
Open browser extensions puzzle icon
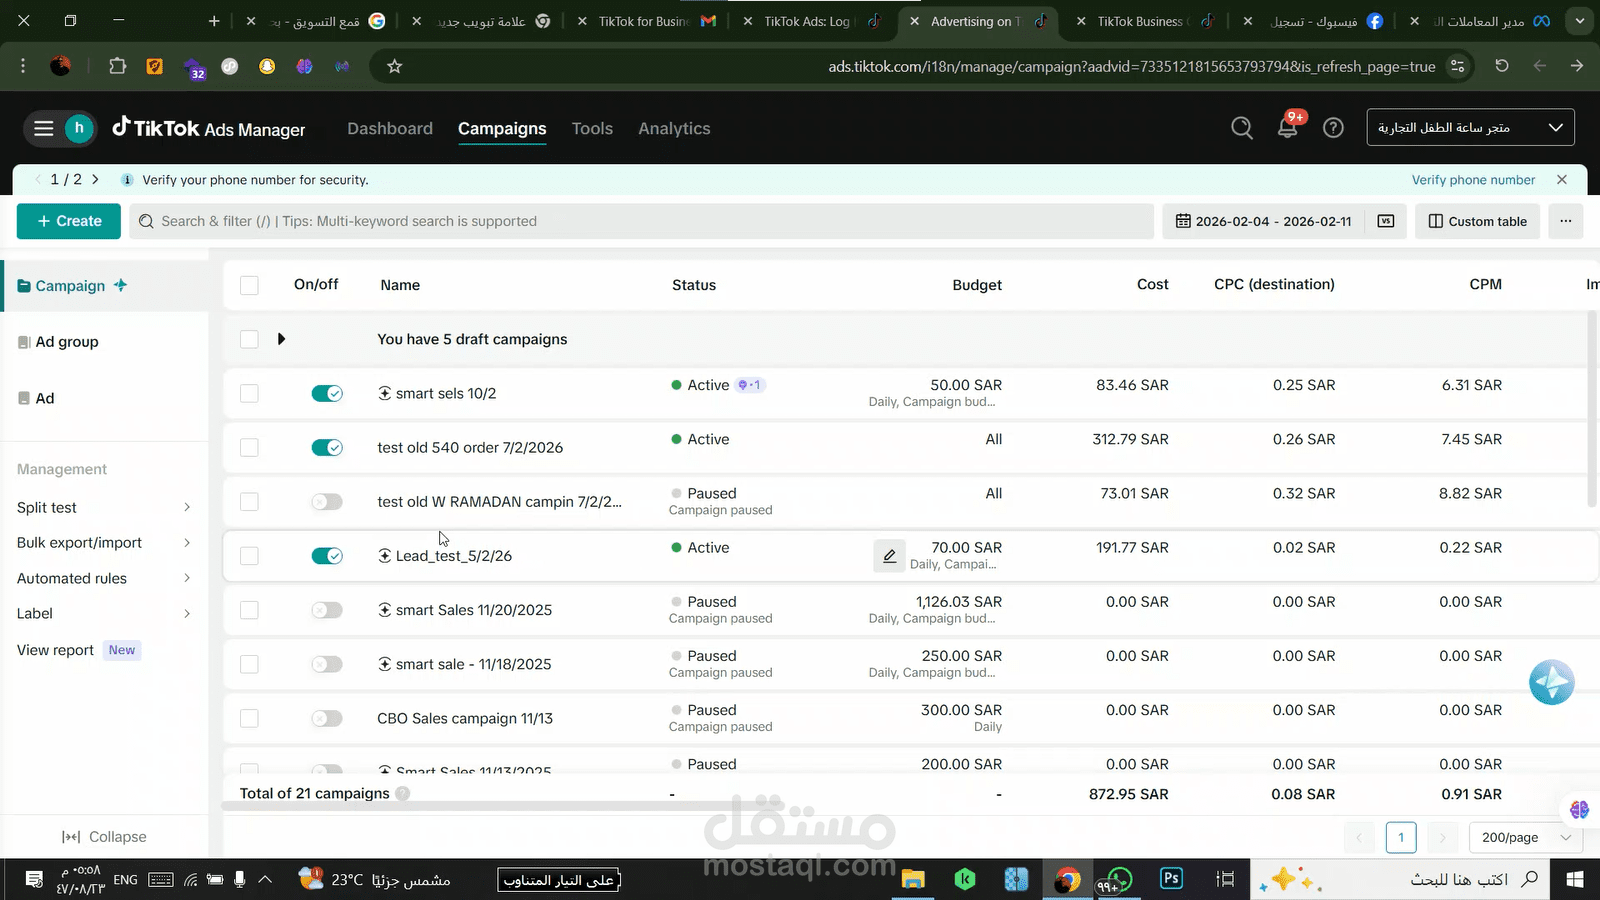click(118, 66)
